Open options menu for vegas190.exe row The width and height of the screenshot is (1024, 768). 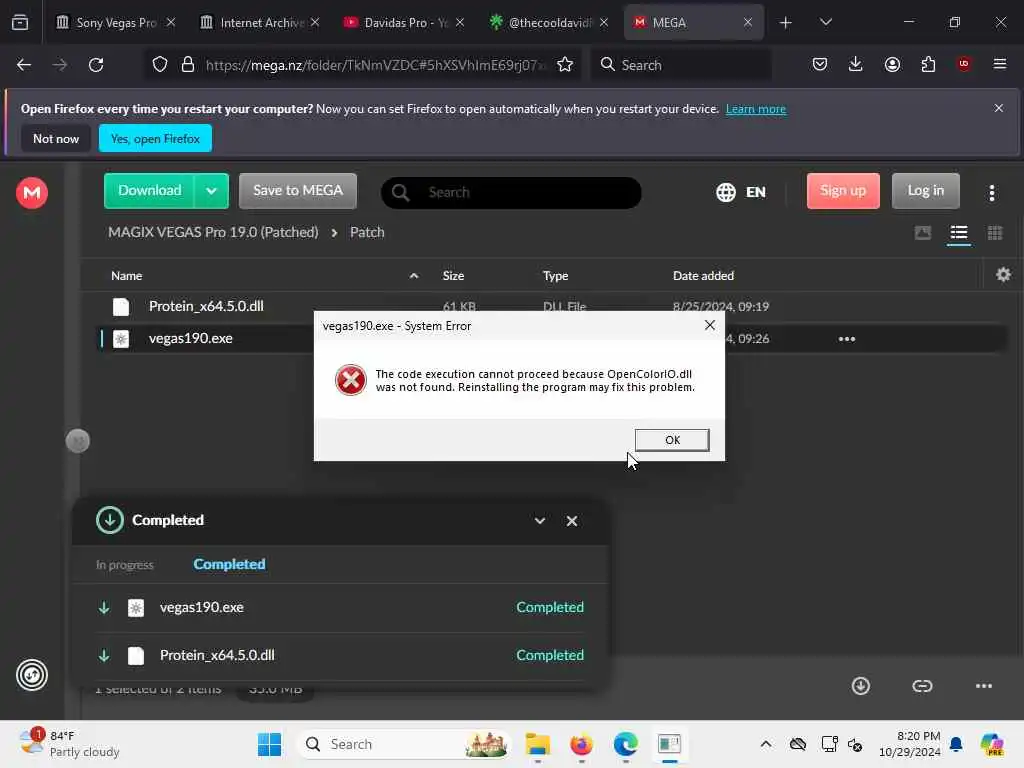tap(846, 339)
